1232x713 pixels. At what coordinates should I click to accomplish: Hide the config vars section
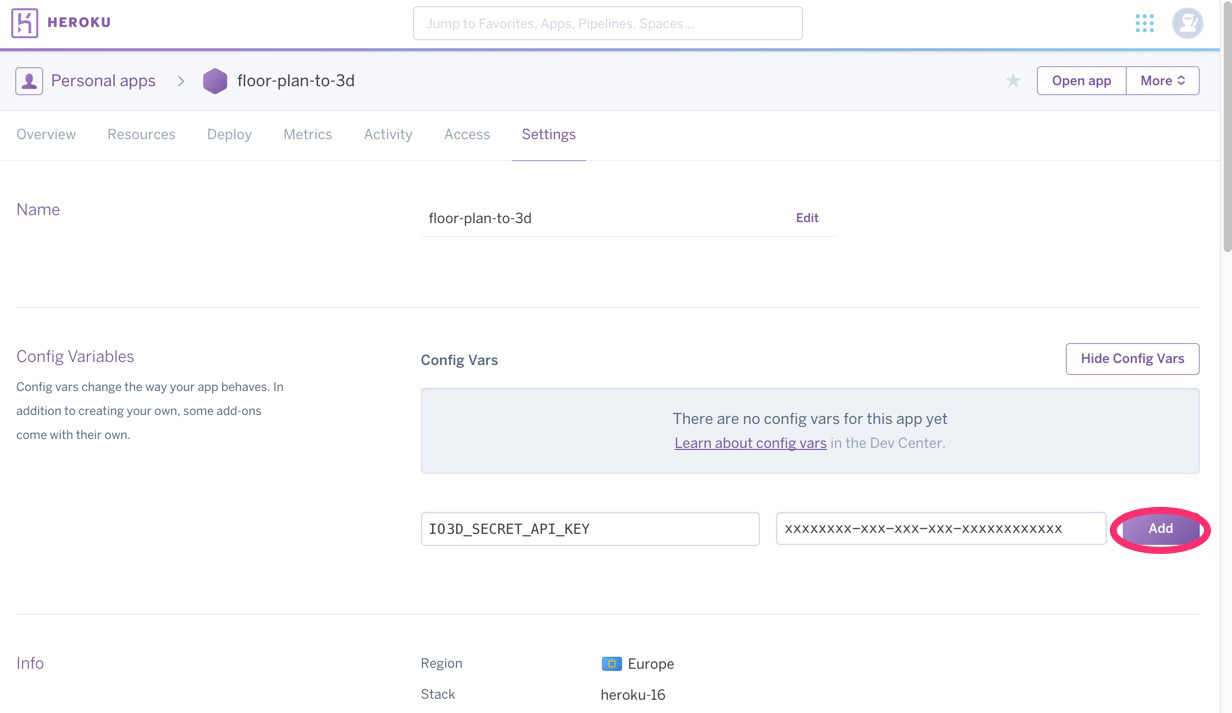coord(1132,359)
